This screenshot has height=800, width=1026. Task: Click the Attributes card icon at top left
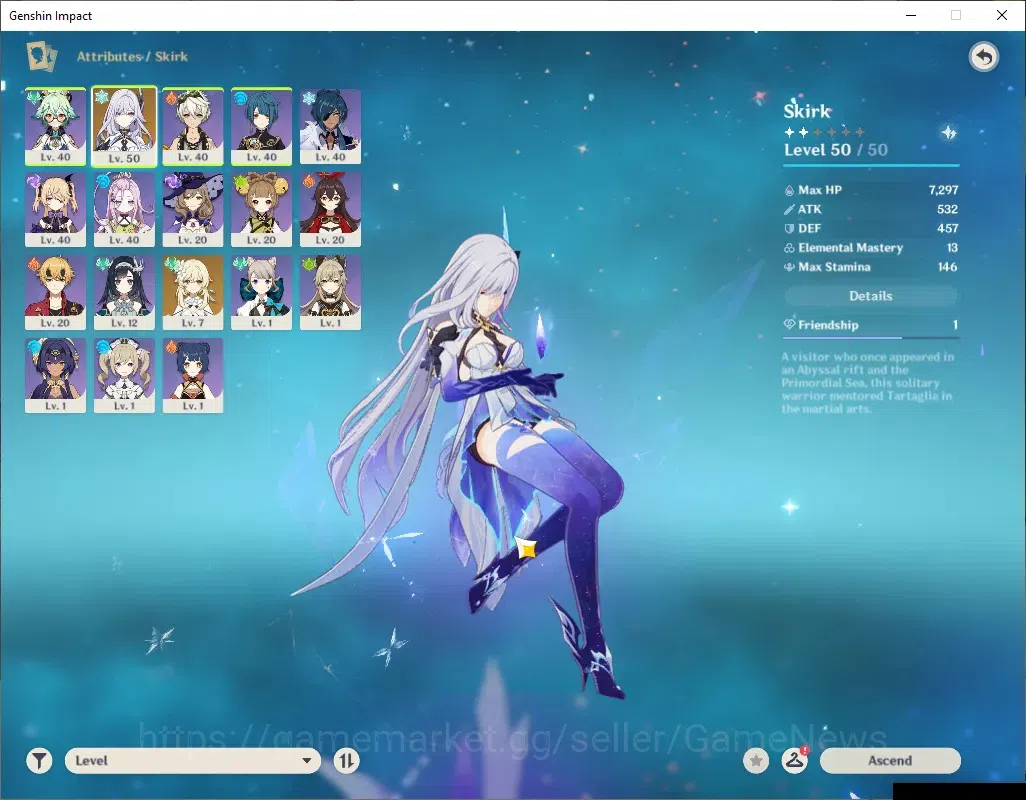click(x=41, y=56)
